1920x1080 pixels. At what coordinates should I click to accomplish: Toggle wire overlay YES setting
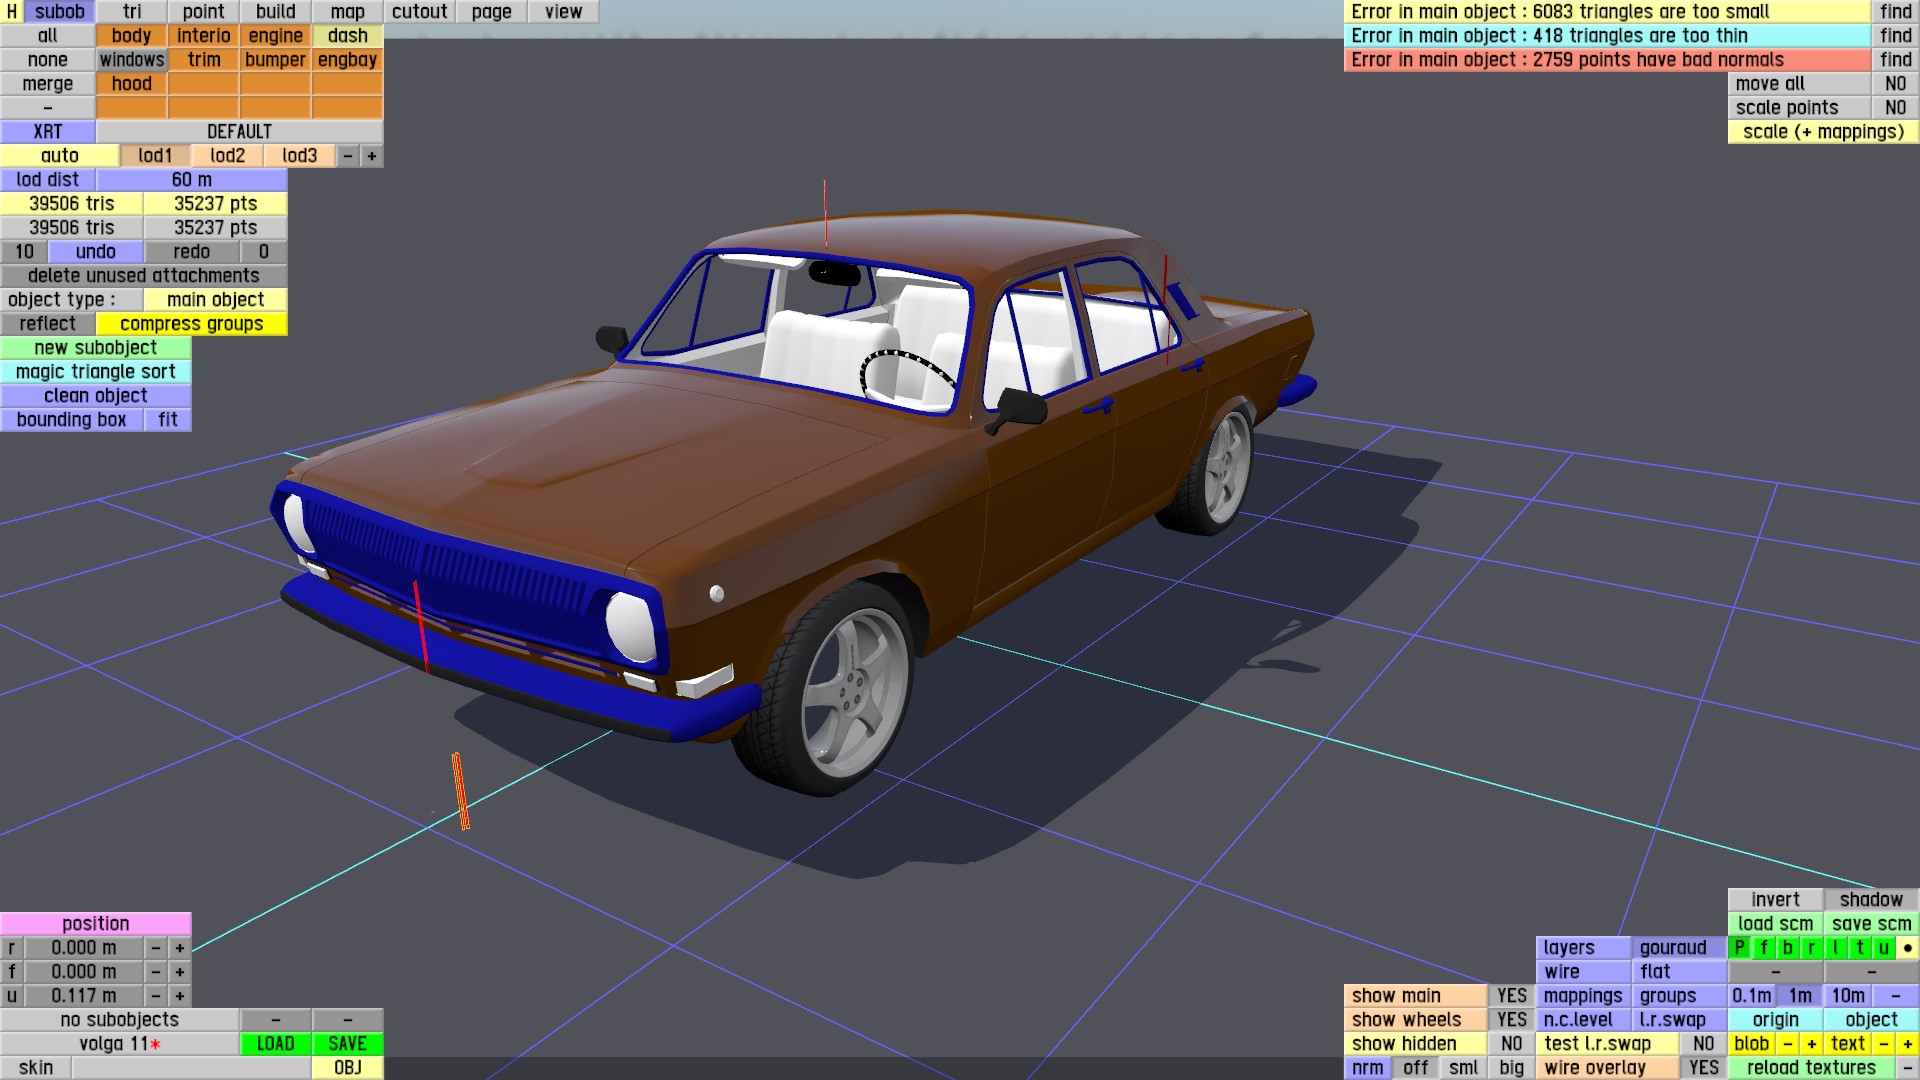(1703, 1068)
